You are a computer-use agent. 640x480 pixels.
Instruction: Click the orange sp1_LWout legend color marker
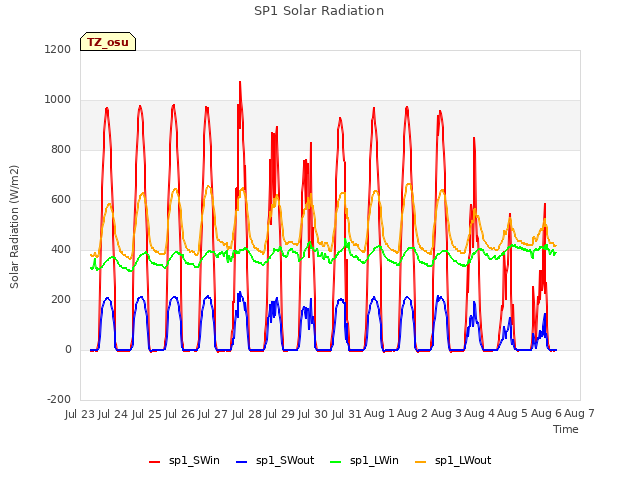tap(420, 462)
